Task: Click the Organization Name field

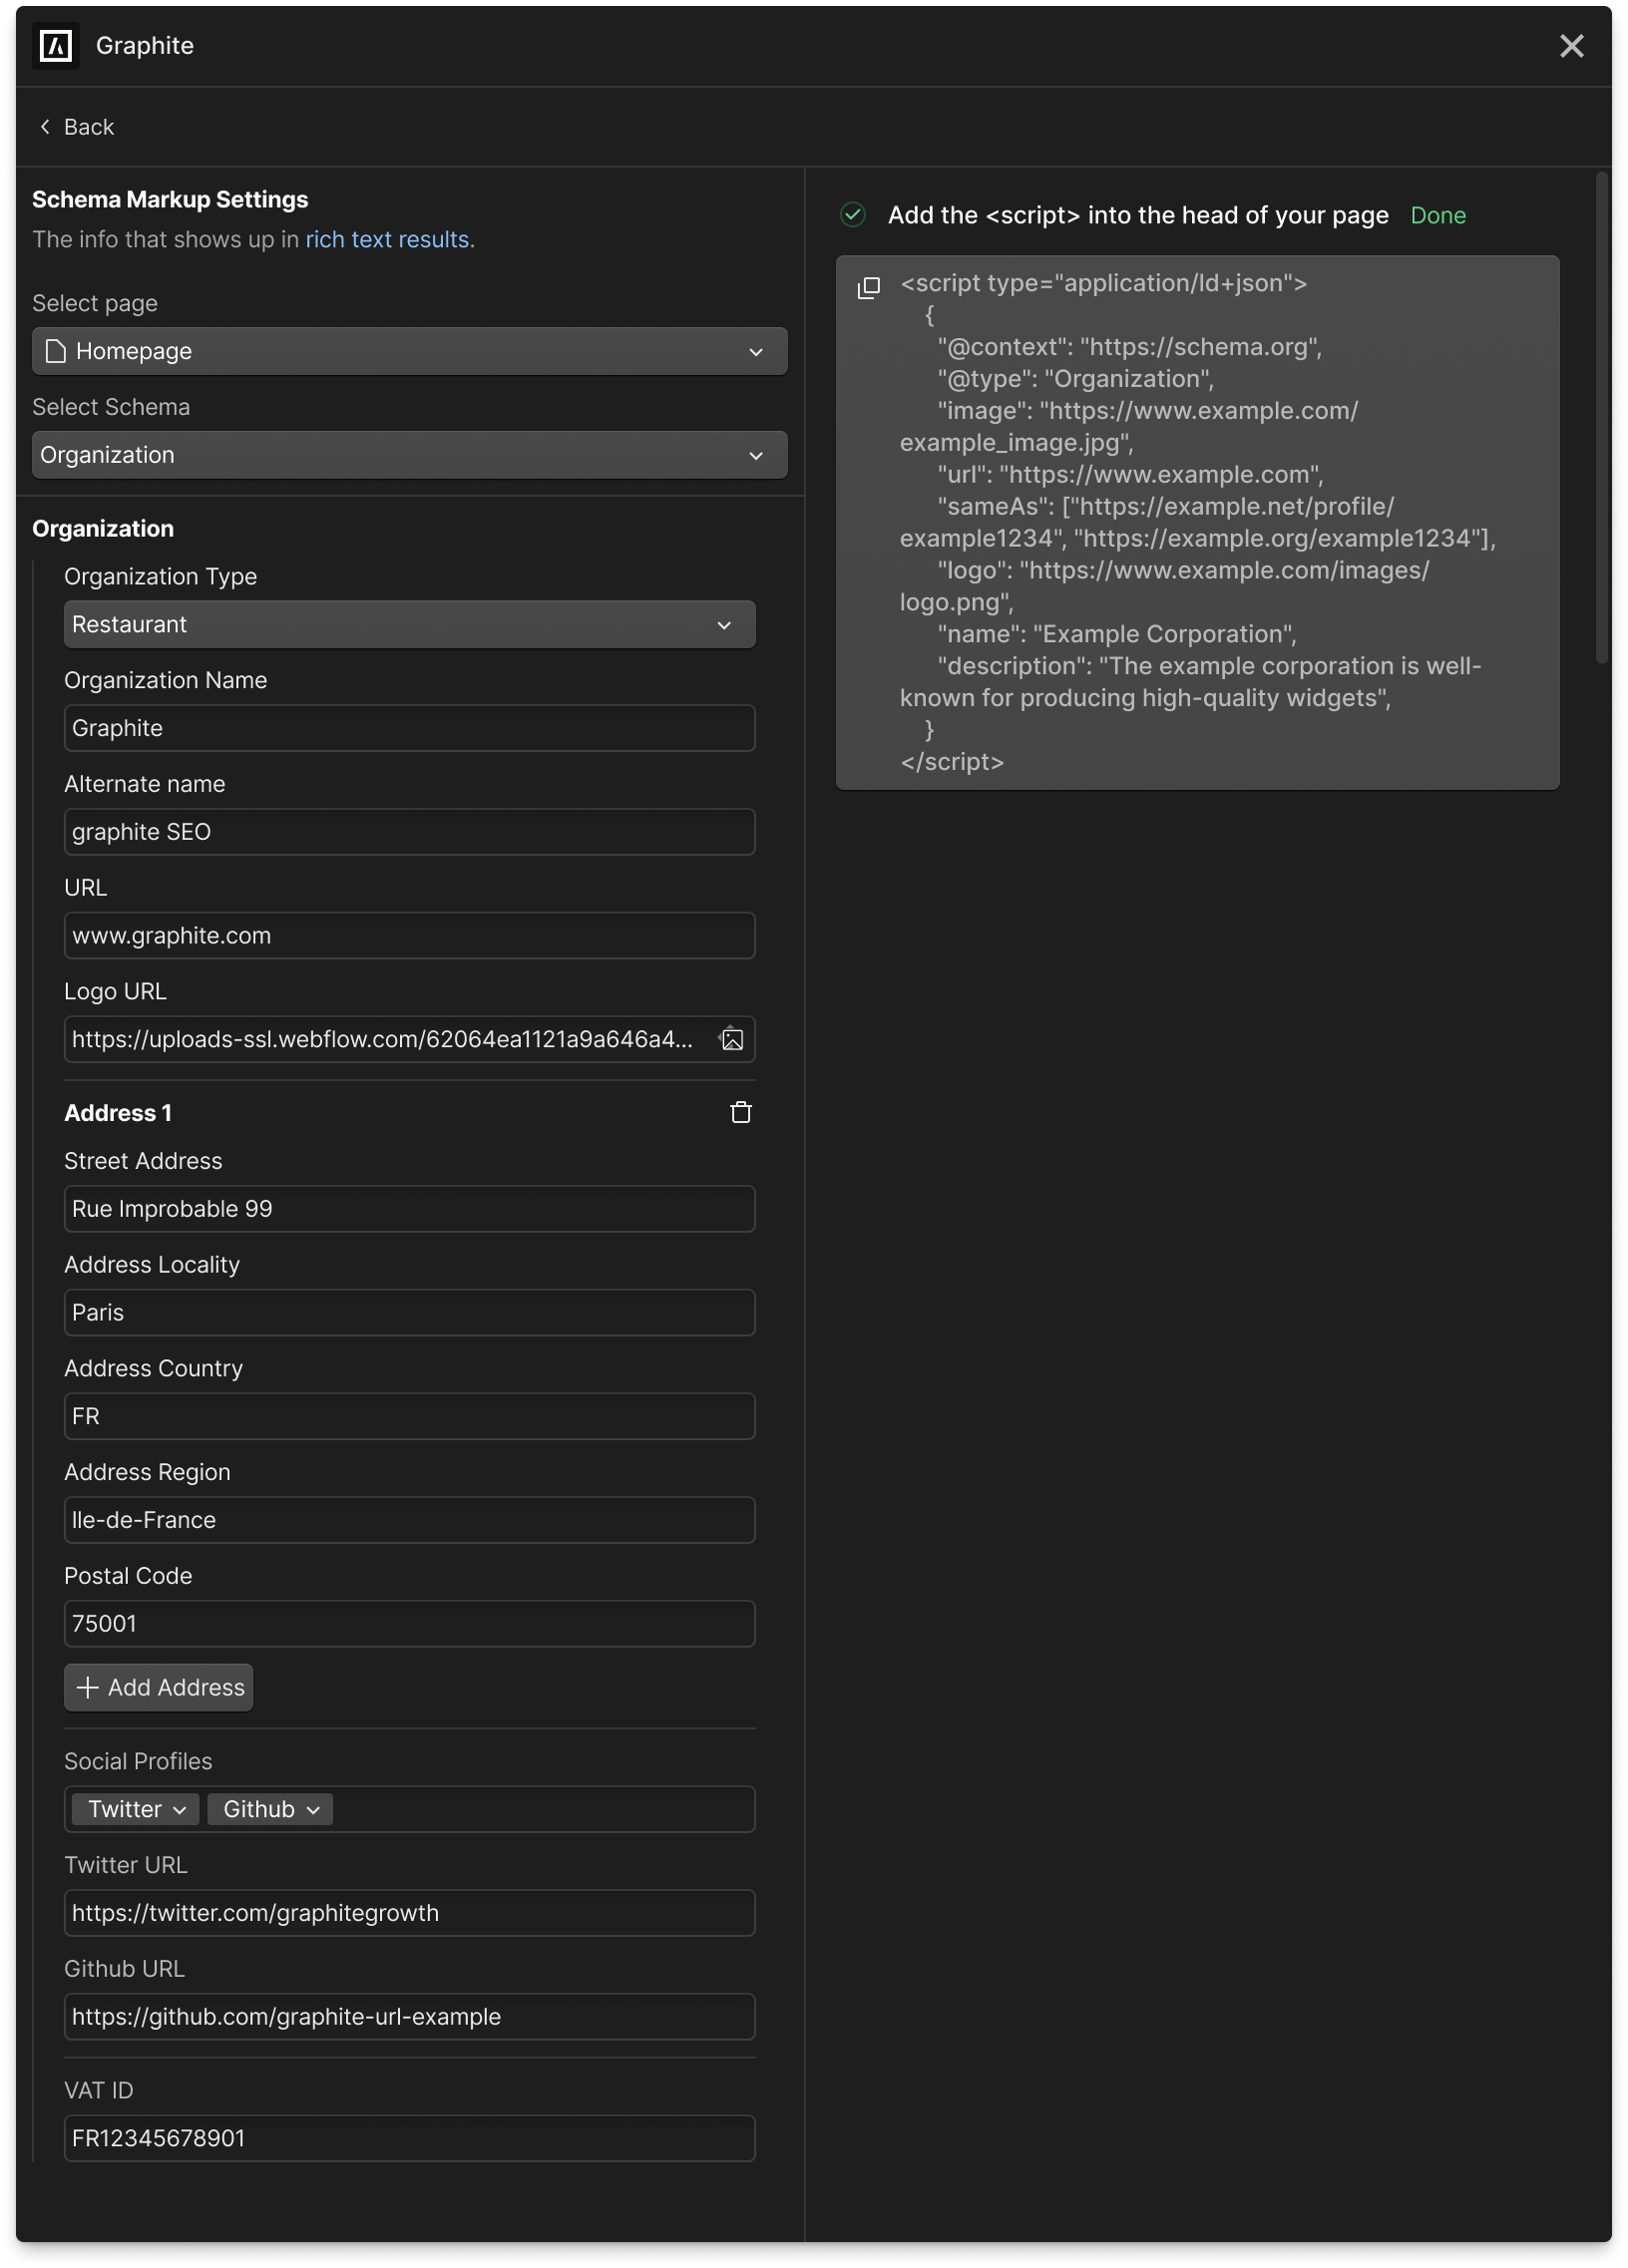Action: pos(409,728)
